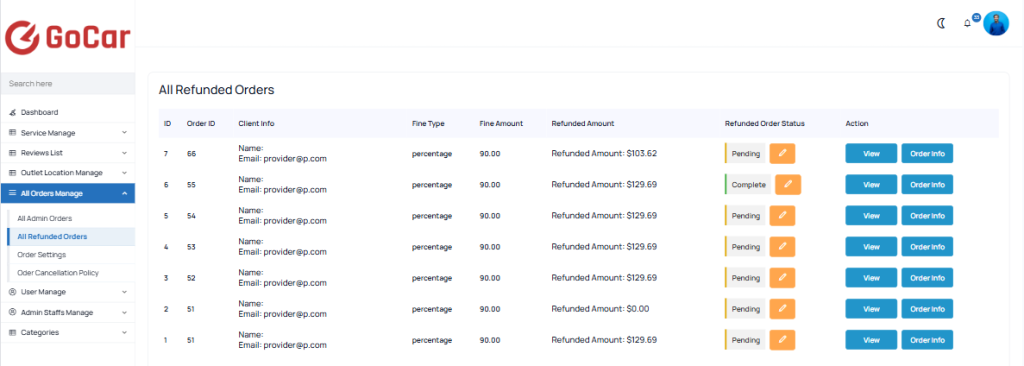Expand Outlet Location Manage chevron
The width and height of the screenshot is (1024, 366).
pyautogui.click(x=124, y=173)
